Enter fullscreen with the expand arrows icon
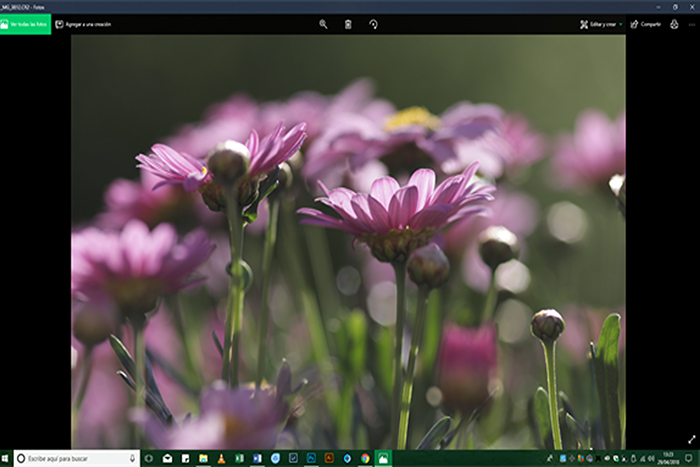This screenshot has width=700, height=467. pyautogui.click(x=690, y=439)
